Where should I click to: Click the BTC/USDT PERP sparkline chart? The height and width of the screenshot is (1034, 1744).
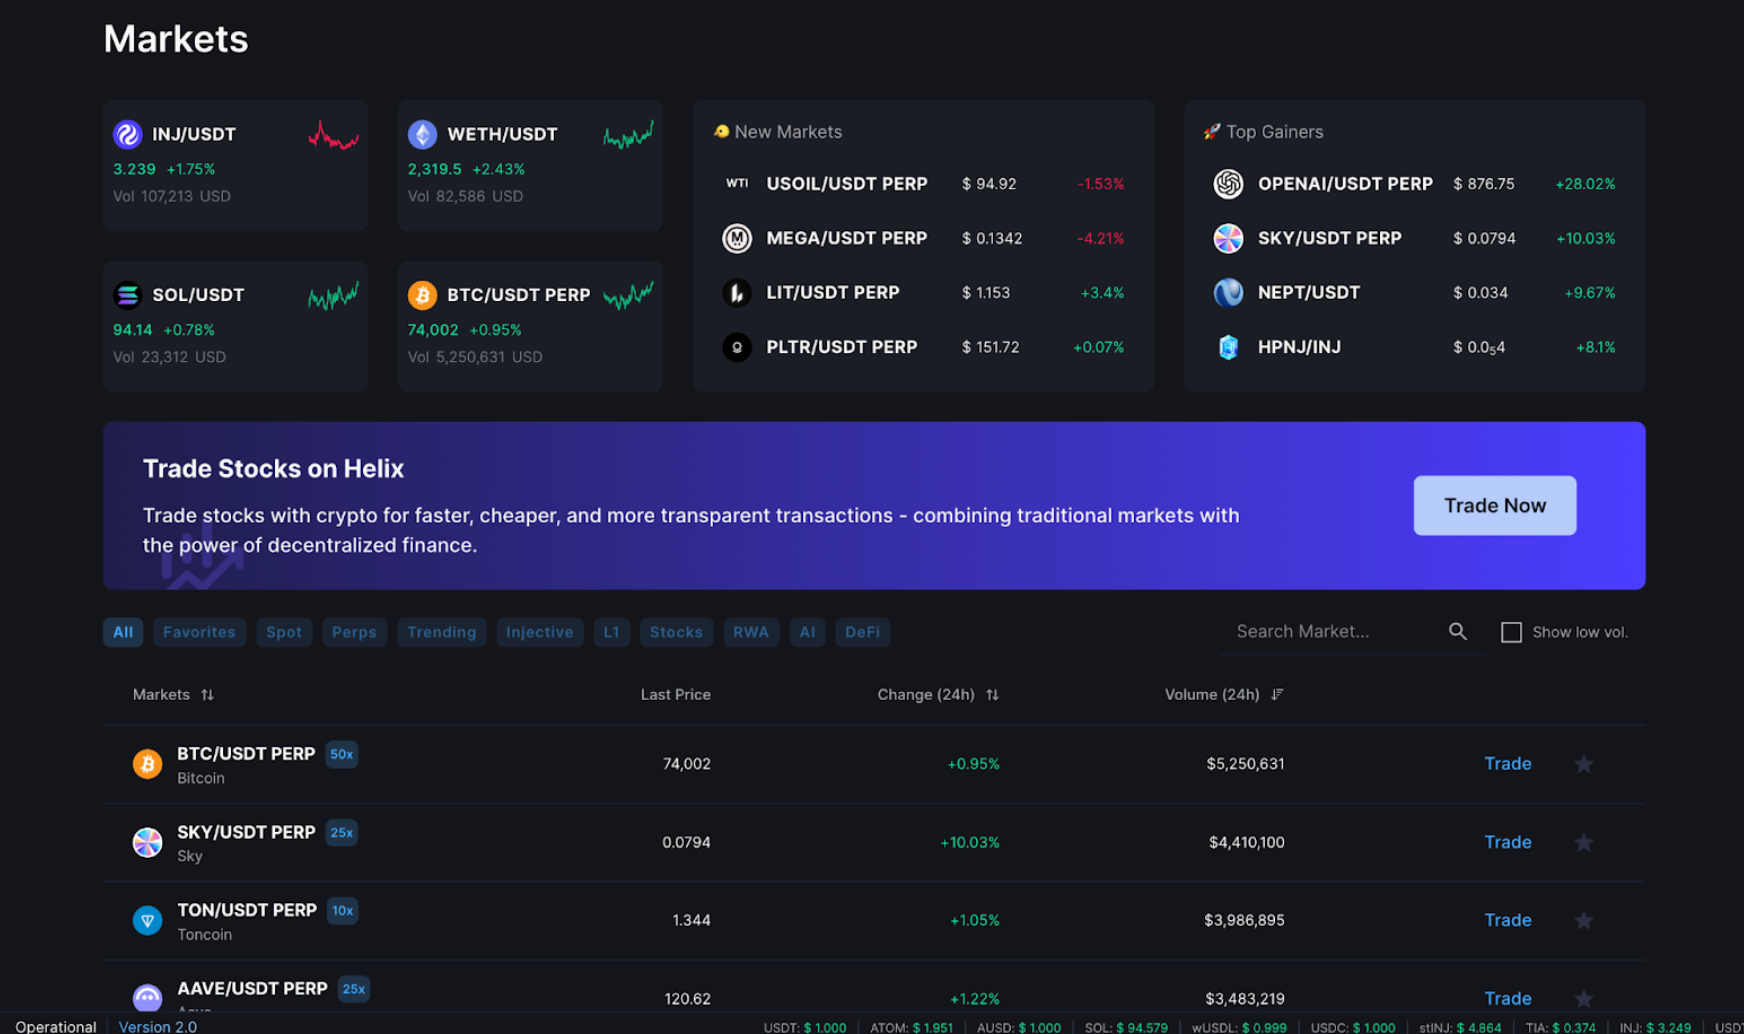(x=628, y=295)
